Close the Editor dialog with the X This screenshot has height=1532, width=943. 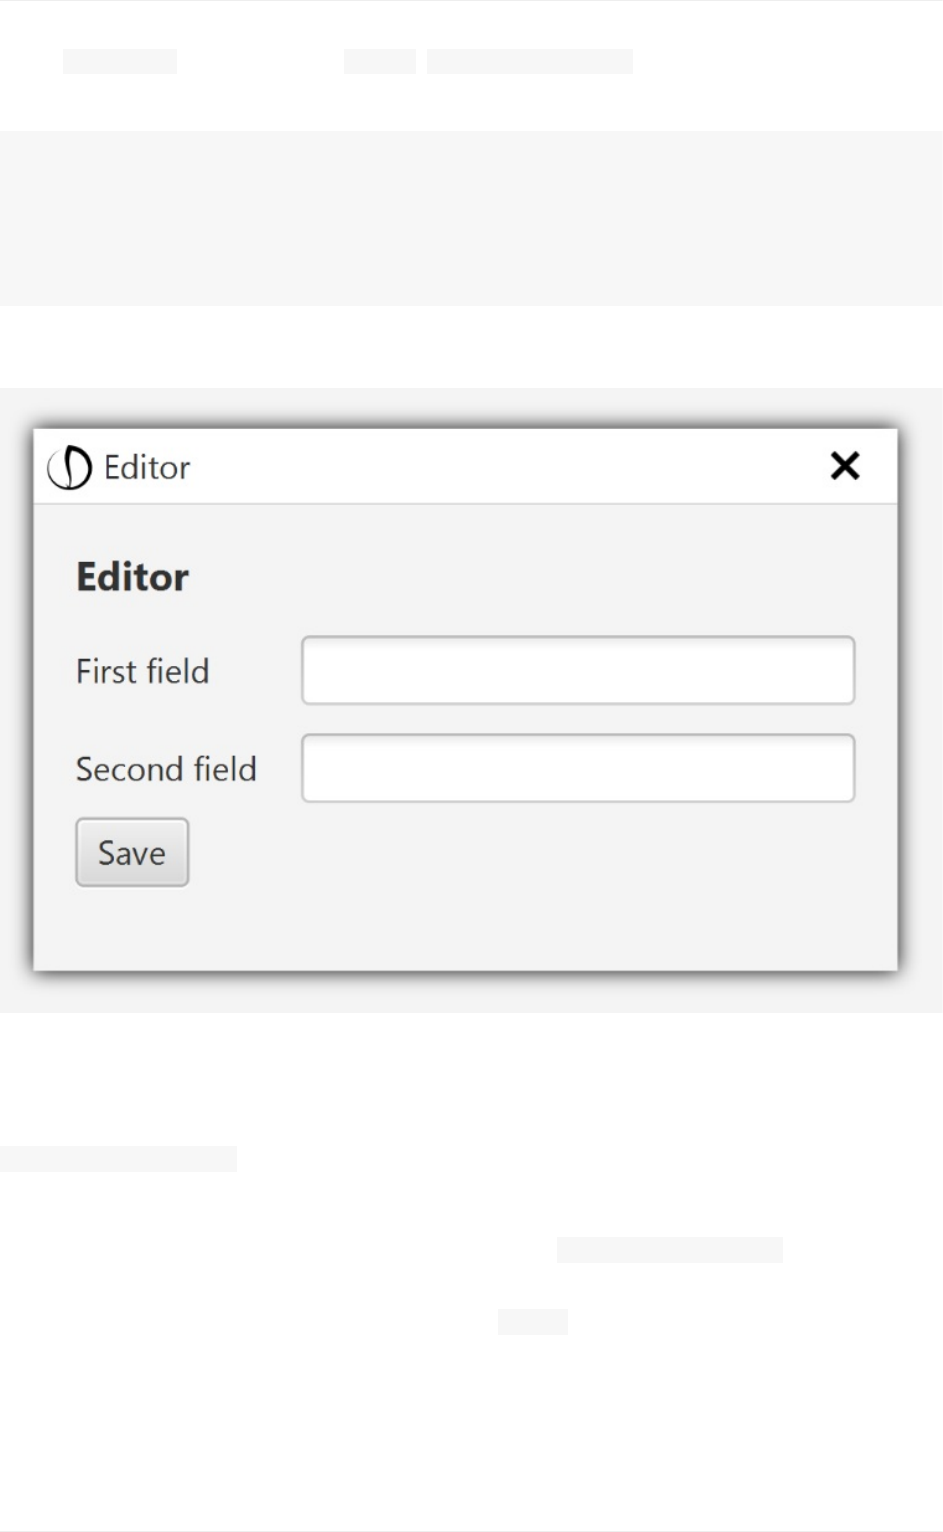coord(845,465)
